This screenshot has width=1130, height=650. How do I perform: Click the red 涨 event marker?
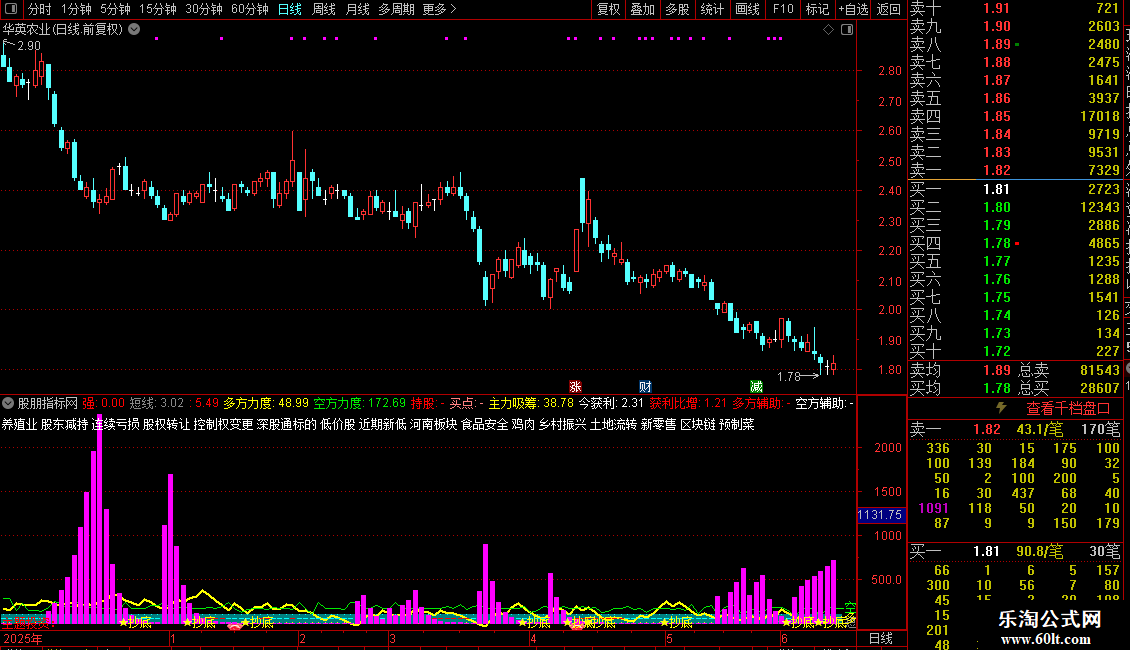pos(575,387)
